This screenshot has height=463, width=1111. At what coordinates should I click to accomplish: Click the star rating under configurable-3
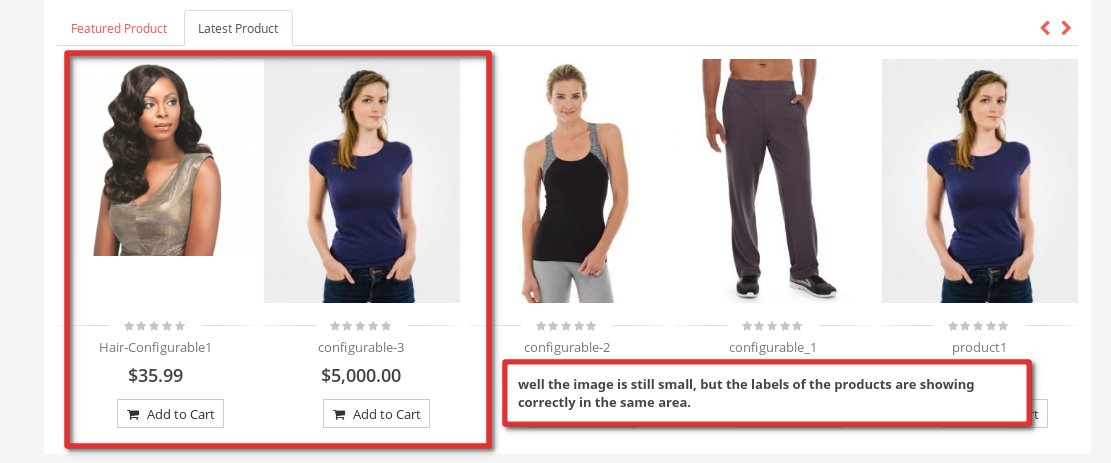click(x=361, y=326)
